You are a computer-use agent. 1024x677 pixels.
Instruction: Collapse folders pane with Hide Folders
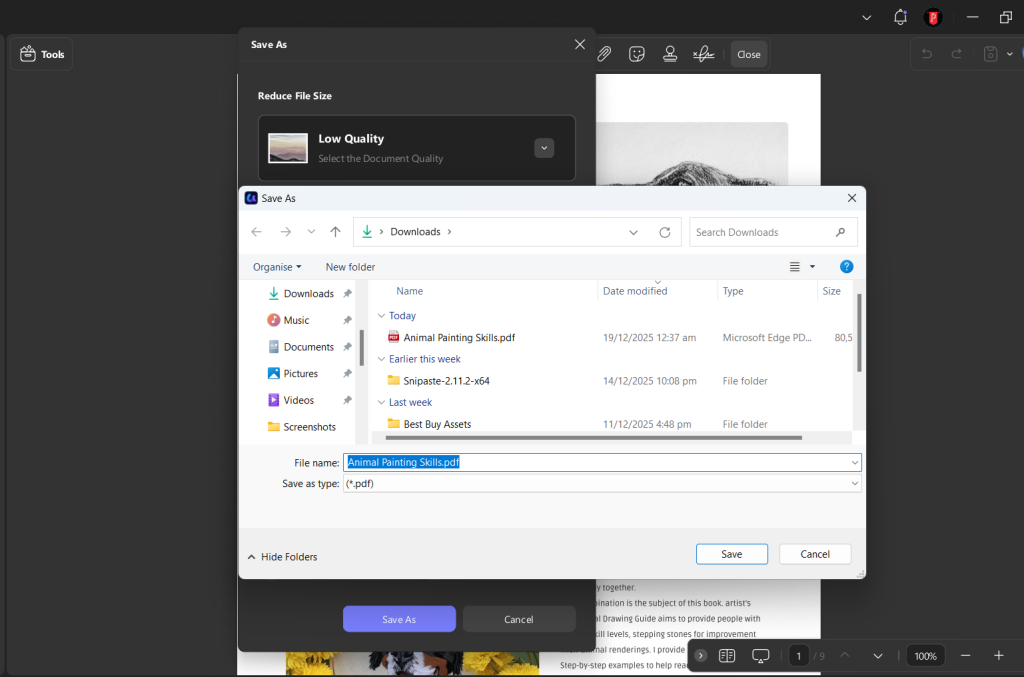coord(282,557)
